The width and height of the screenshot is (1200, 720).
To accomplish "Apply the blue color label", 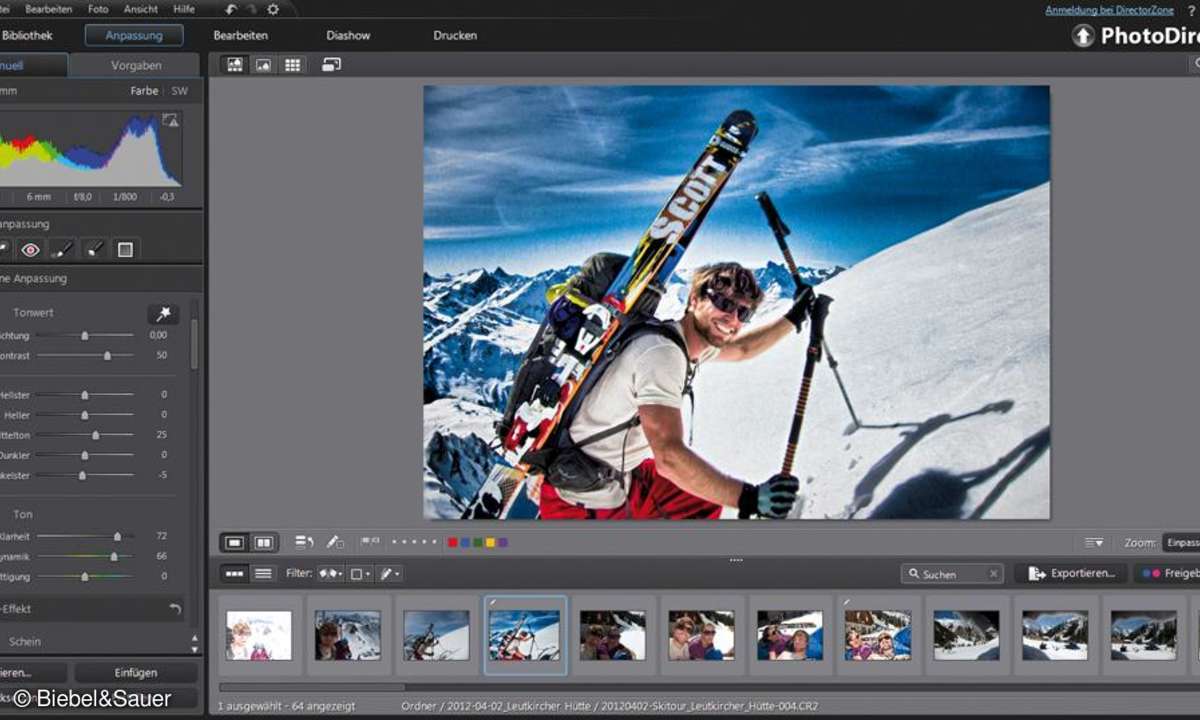I will (465, 542).
